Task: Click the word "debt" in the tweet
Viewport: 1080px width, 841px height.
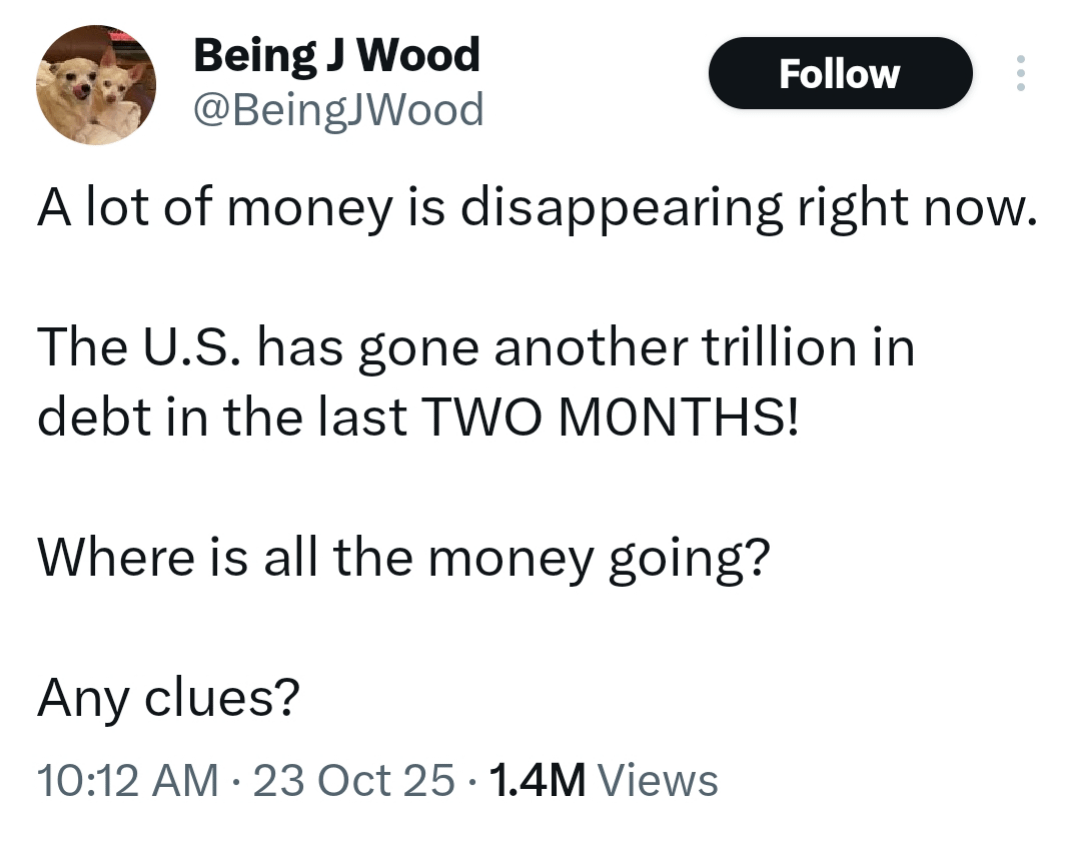Action: pos(88,416)
